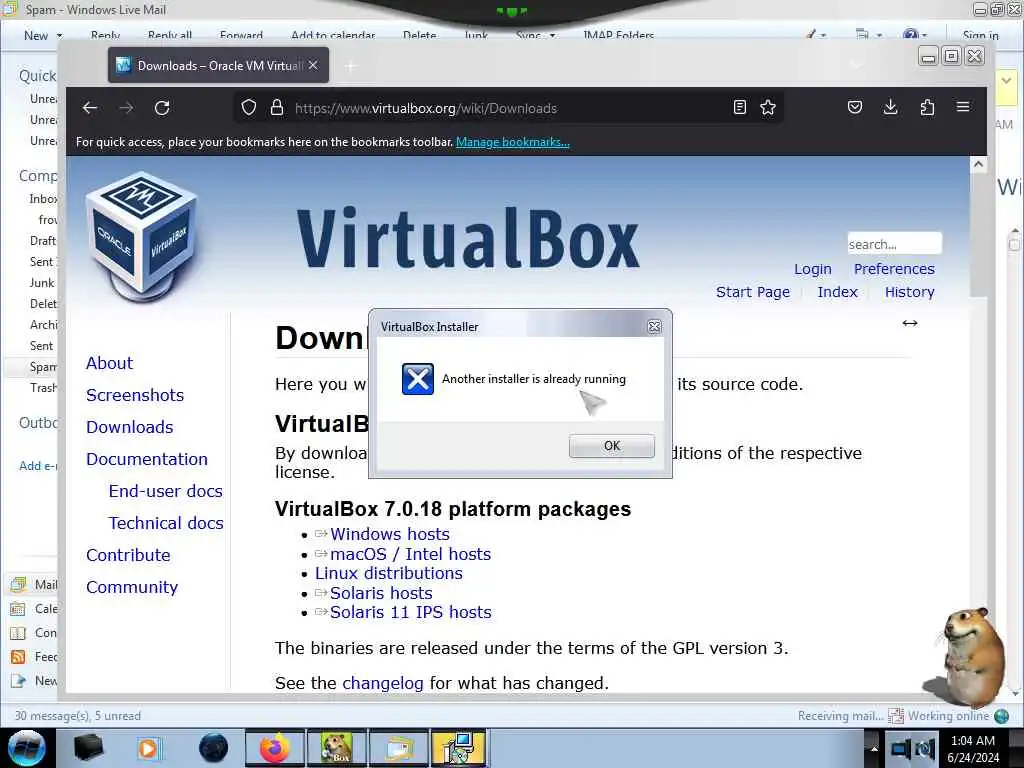Open the Login link

812,269
